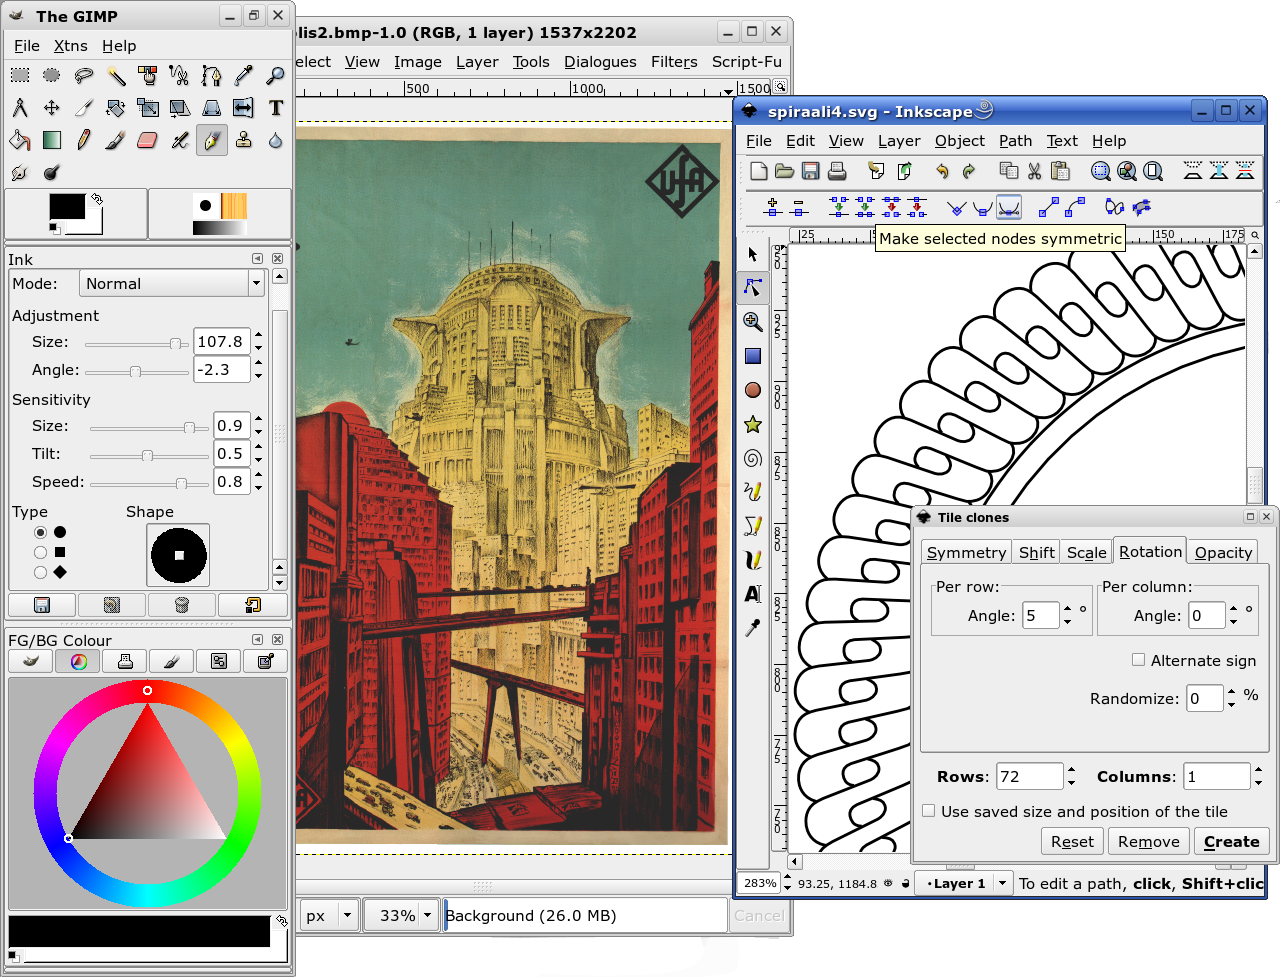Open the FG/BG Colour panel menu arrow
The image size is (1280, 978).
click(x=257, y=639)
